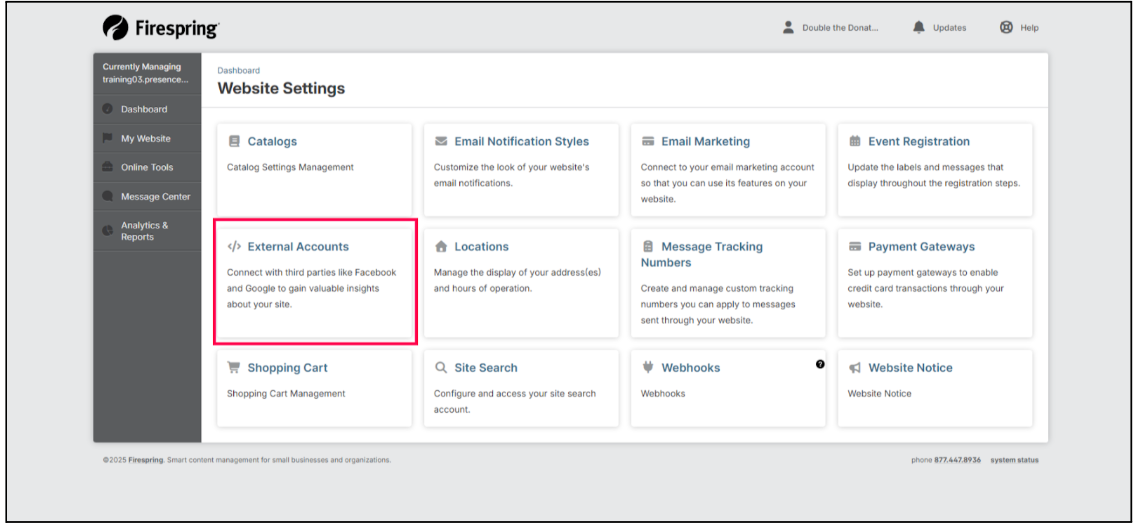Click the question mark on Webhooks card
The height and width of the screenshot is (524, 1135).
pos(820,365)
